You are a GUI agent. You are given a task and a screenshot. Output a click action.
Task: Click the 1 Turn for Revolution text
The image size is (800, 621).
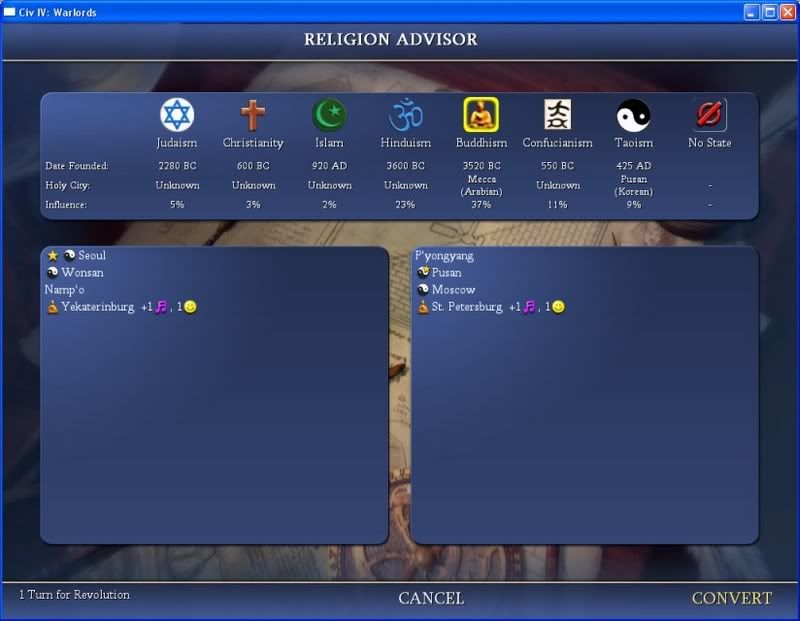[x=74, y=595]
